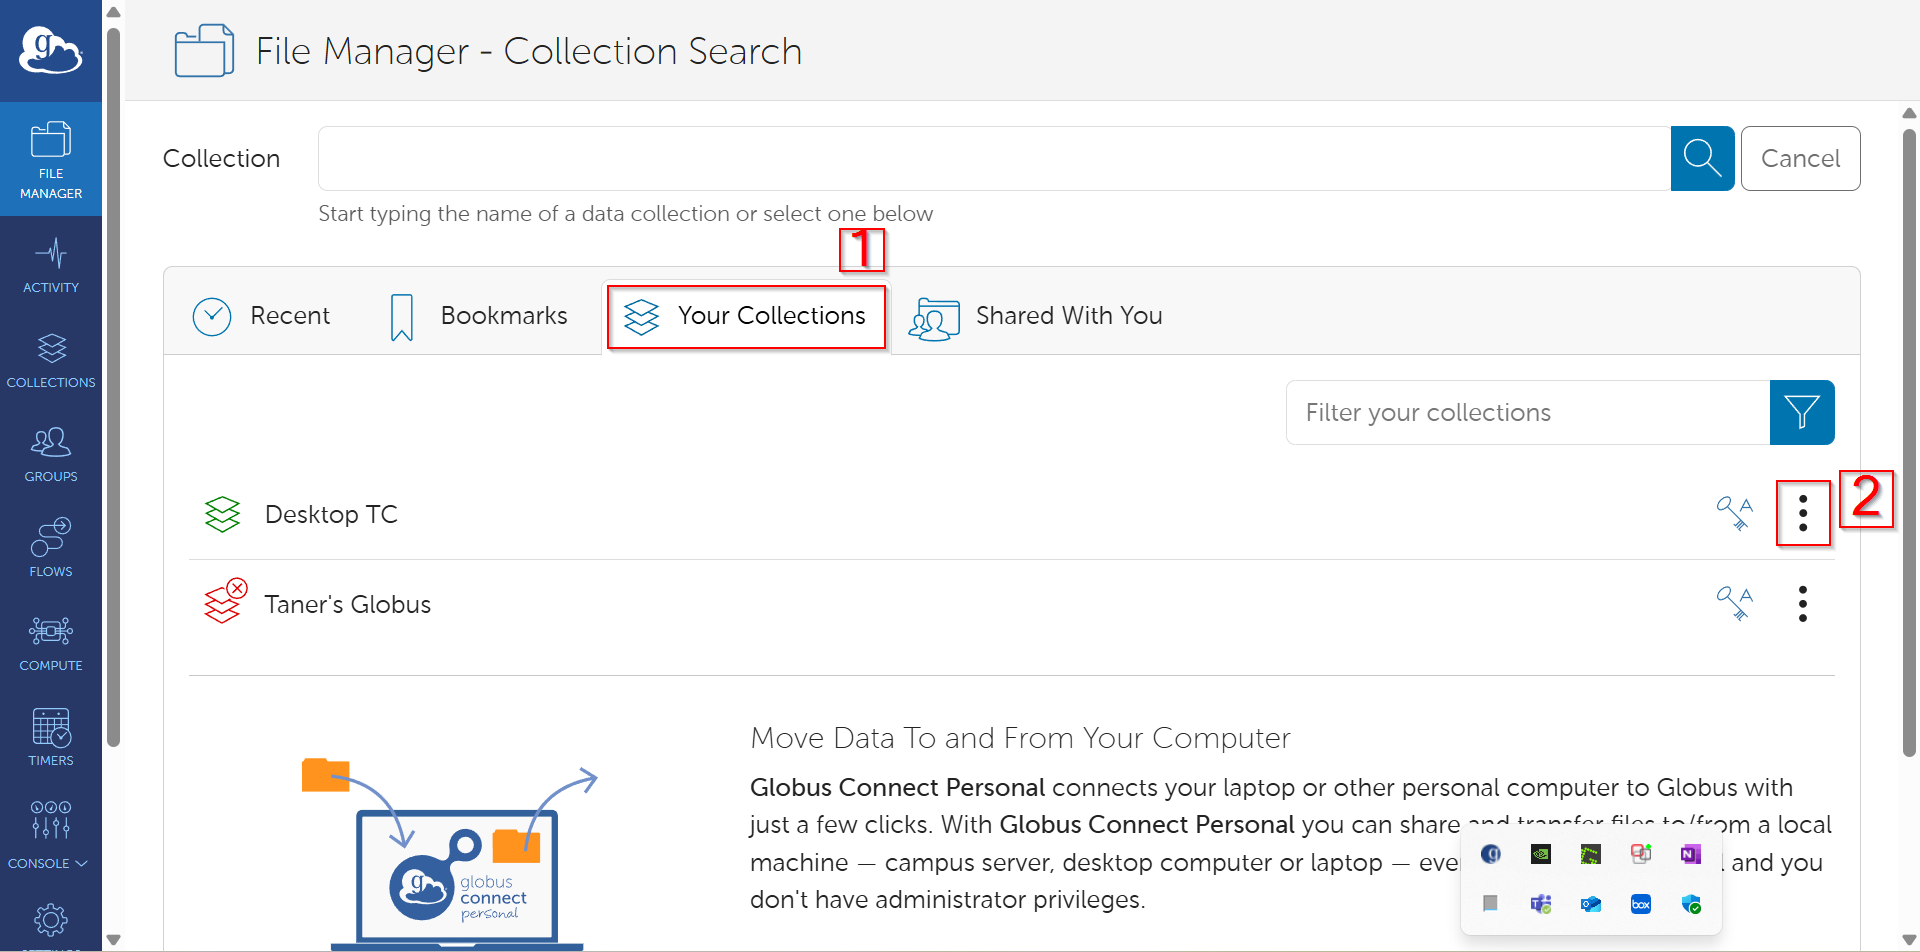
Task: Open the Timers sidebar page
Action: click(51, 737)
